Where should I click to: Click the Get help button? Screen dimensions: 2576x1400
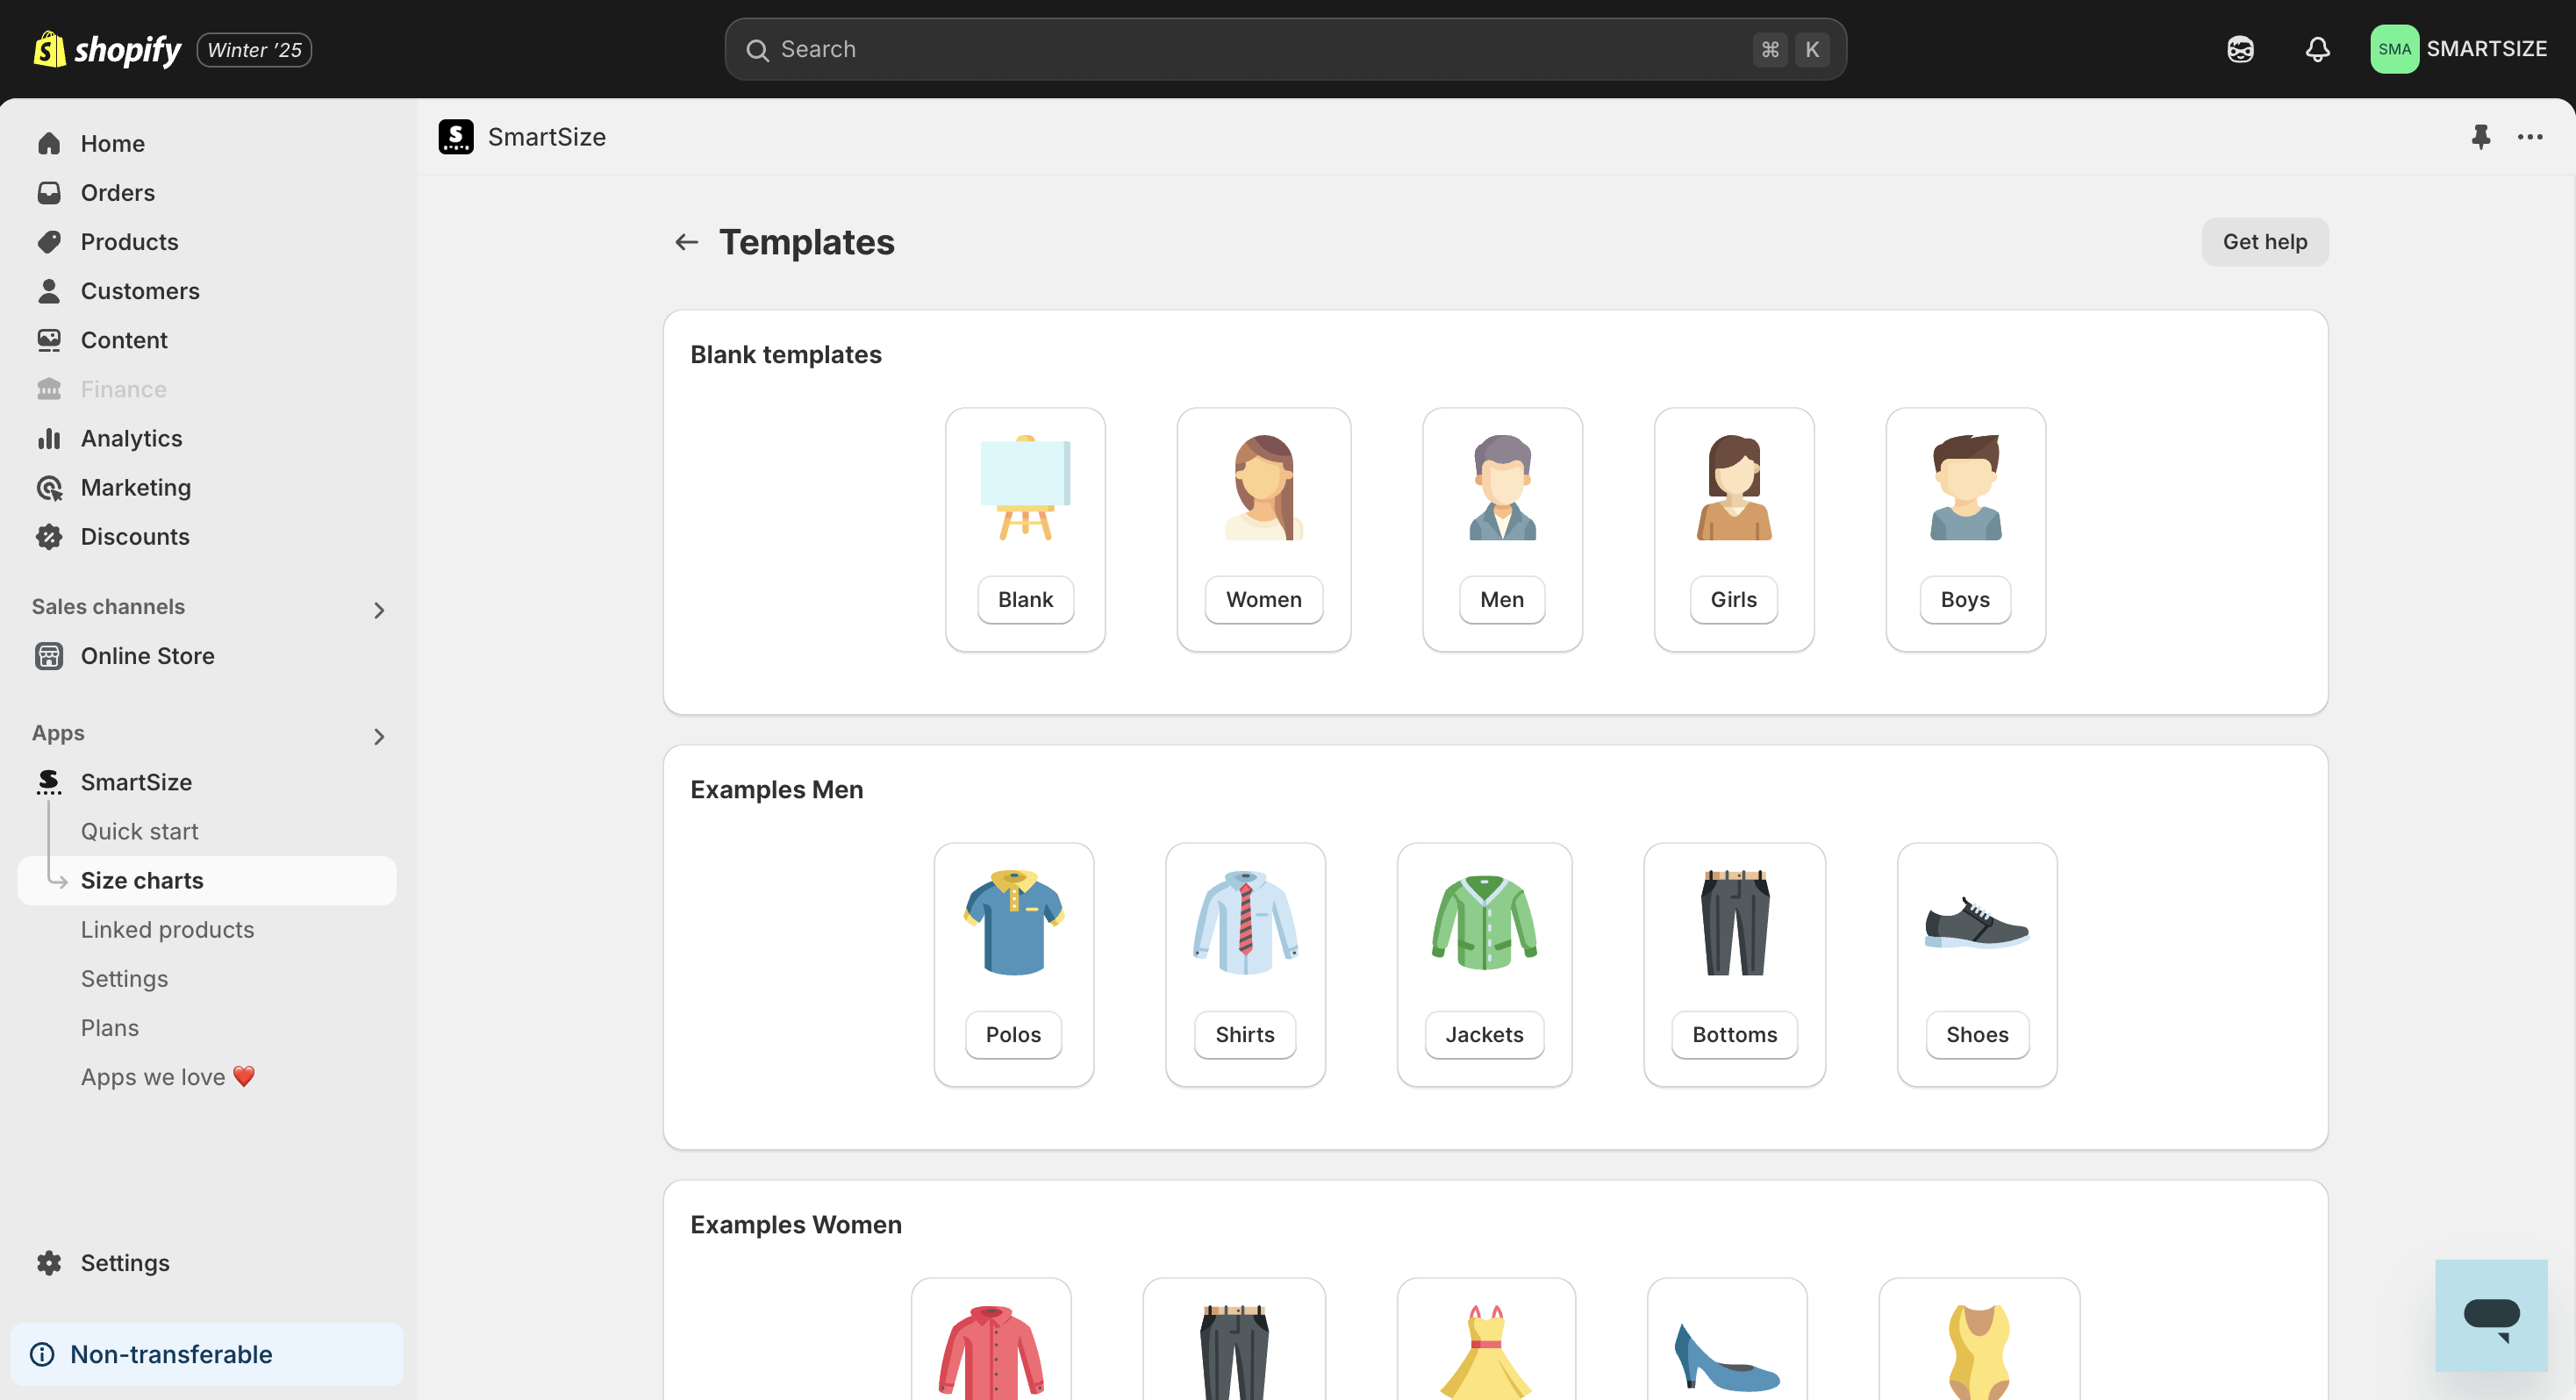pyautogui.click(x=2264, y=242)
